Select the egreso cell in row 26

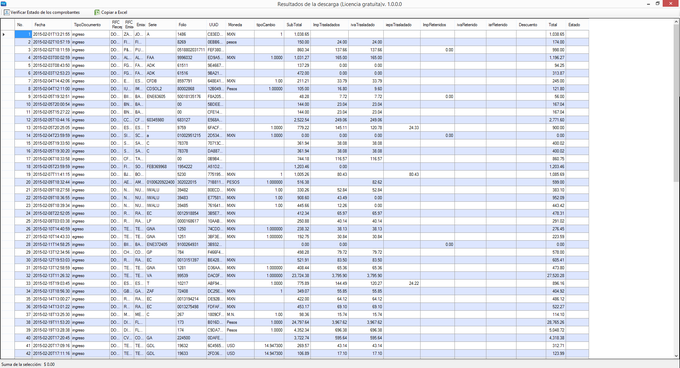tap(90, 229)
